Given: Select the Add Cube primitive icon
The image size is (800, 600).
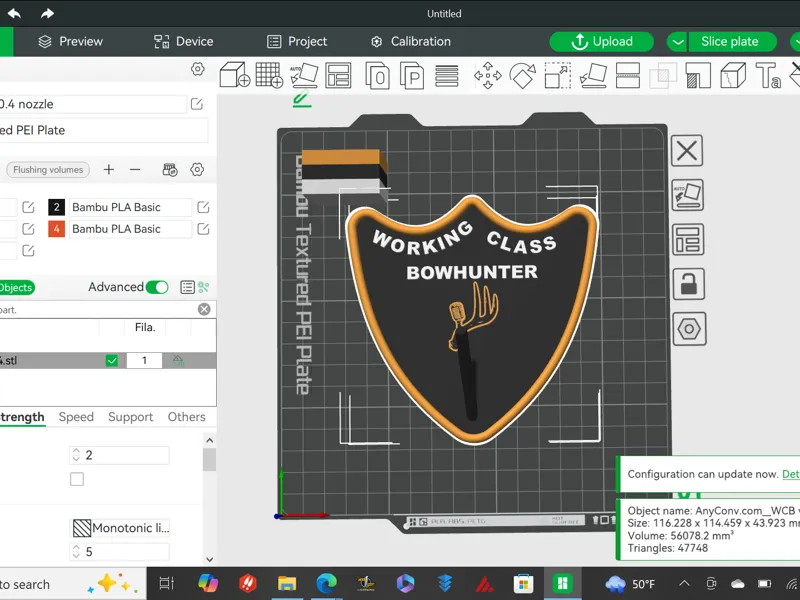Looking at the screenshot, I should (235, 76).
